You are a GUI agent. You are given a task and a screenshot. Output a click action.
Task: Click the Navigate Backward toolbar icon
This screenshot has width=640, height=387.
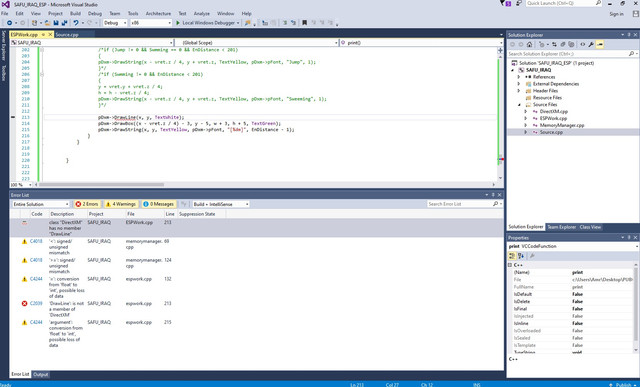(x=9, y=23)
